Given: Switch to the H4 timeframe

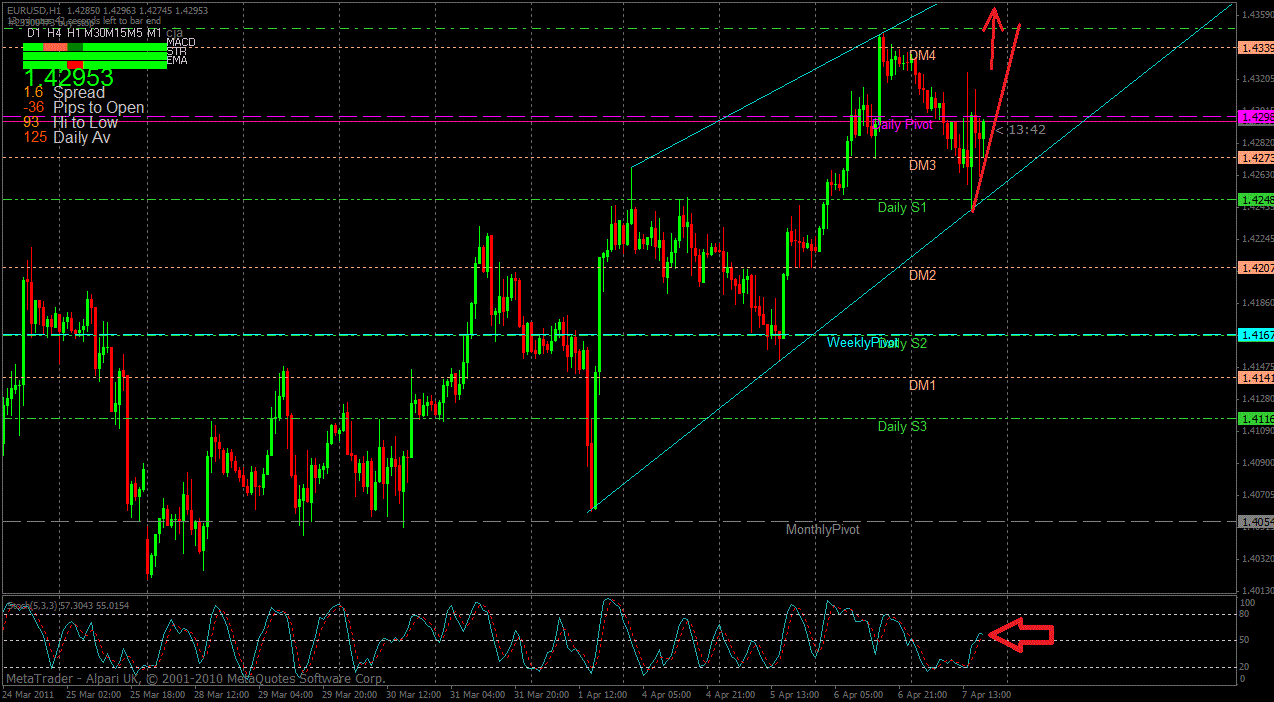Looking at the screenshot, I should pos(54,34).
